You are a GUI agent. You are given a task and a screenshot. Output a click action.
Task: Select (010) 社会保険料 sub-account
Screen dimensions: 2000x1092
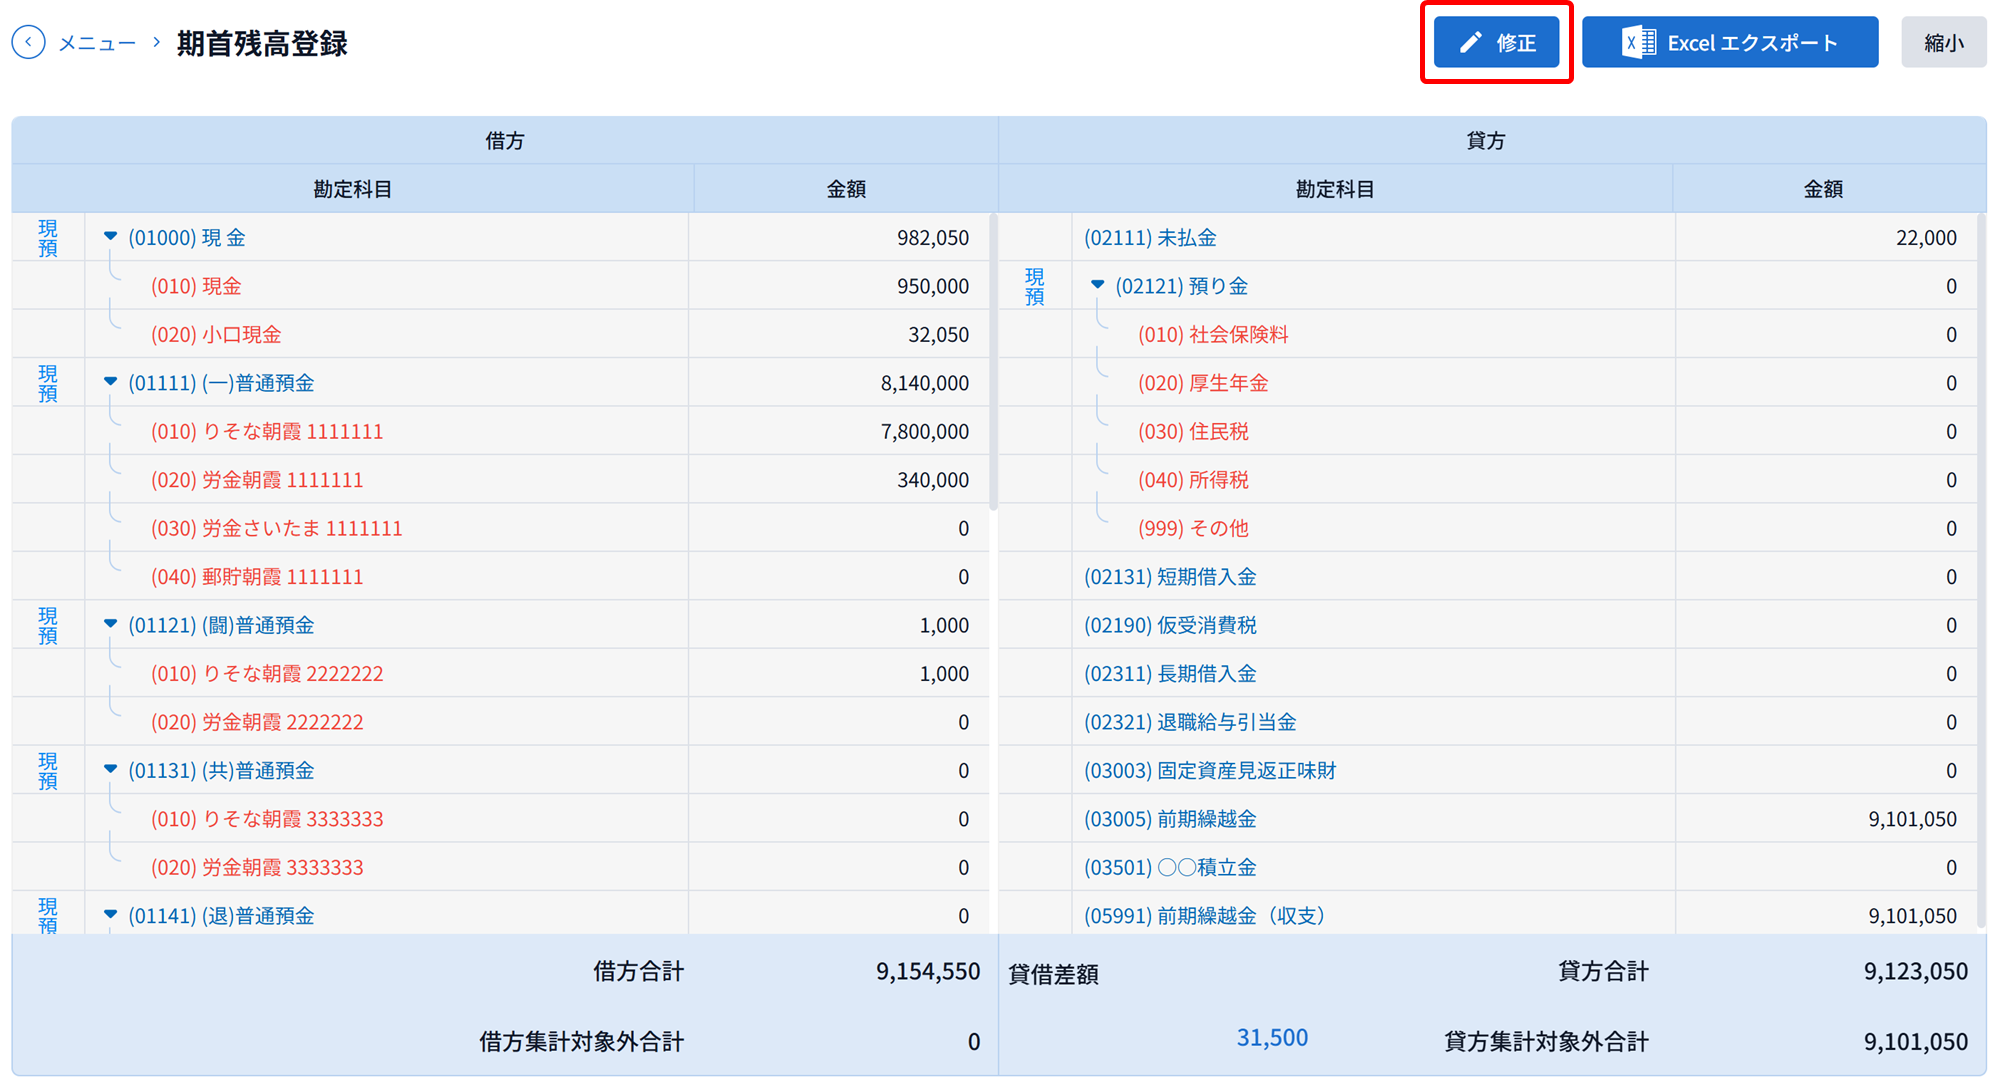(x=1213, y=334)
